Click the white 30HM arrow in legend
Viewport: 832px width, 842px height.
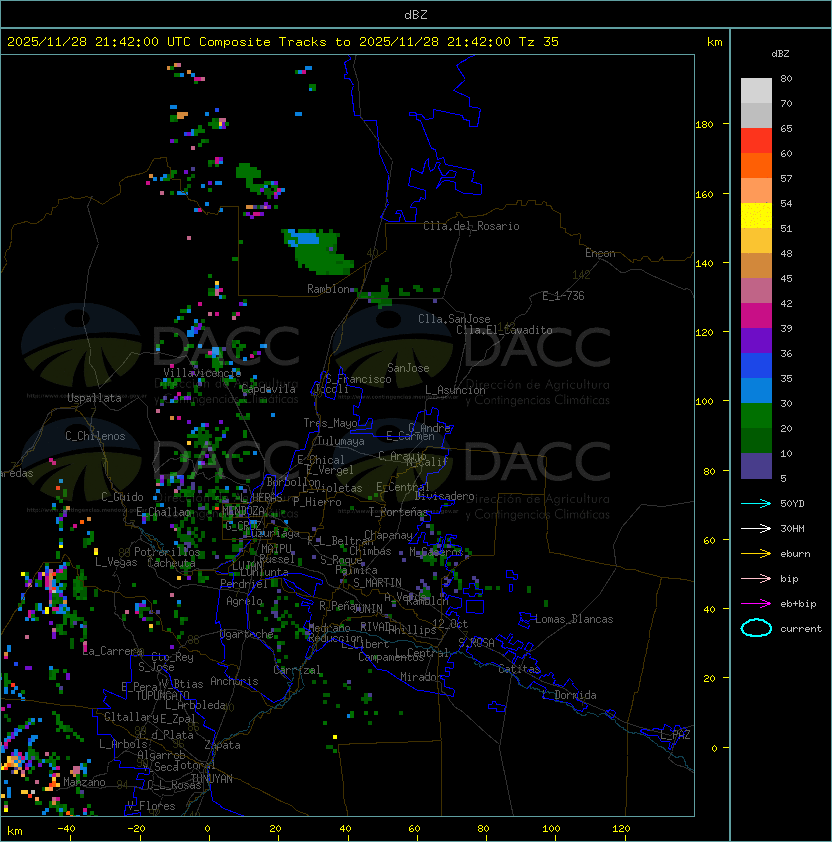point(756,528)
